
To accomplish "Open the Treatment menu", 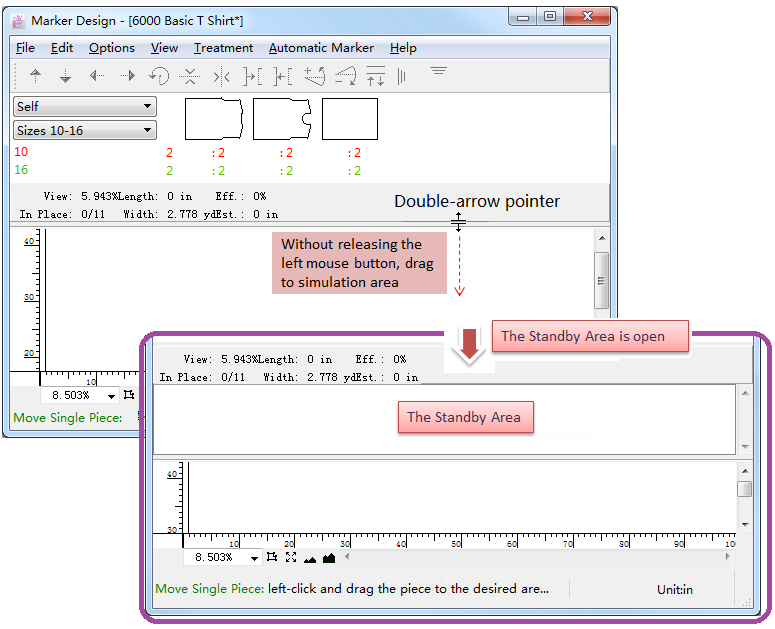I will [x=223, y=48].
